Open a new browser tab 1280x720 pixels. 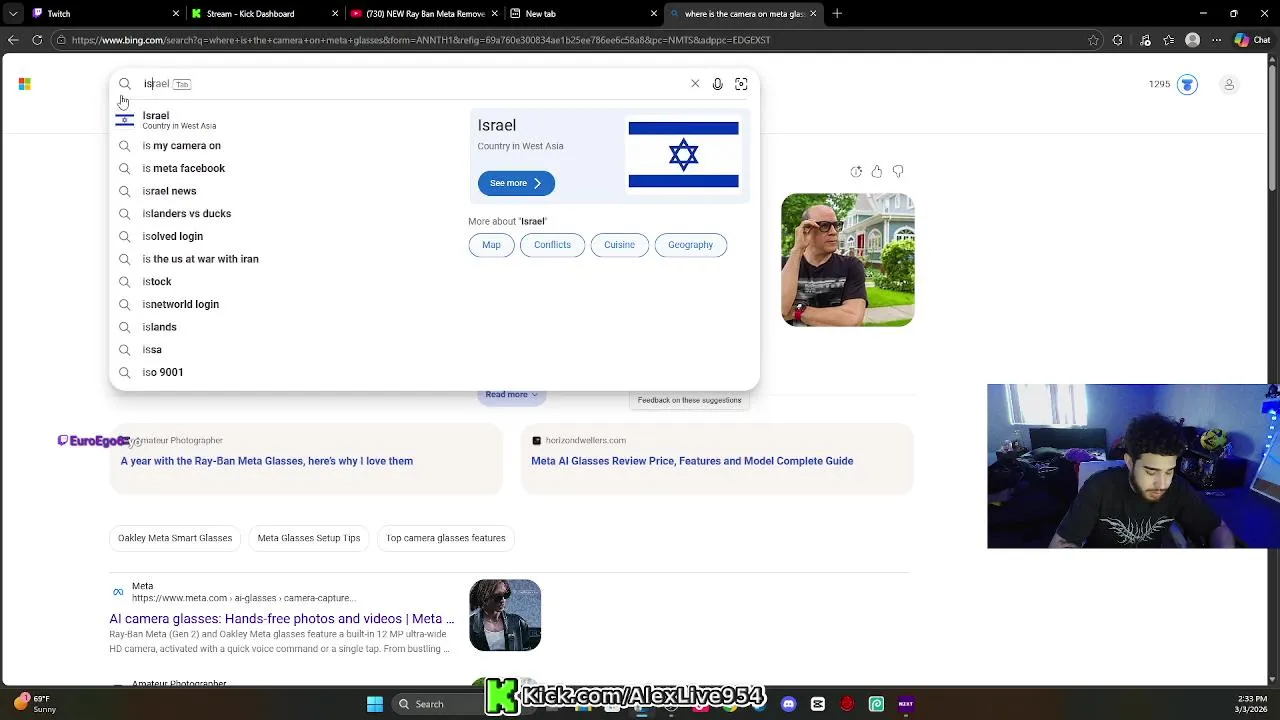(837, 14)
